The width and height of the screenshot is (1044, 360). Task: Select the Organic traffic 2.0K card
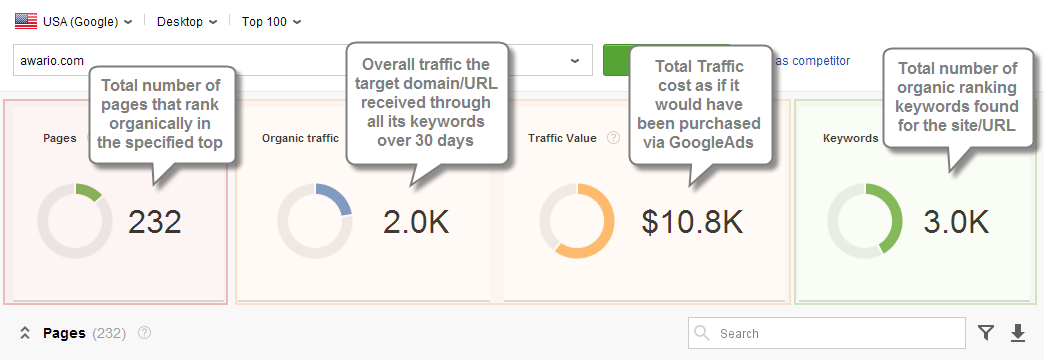[x=363, y=202]
